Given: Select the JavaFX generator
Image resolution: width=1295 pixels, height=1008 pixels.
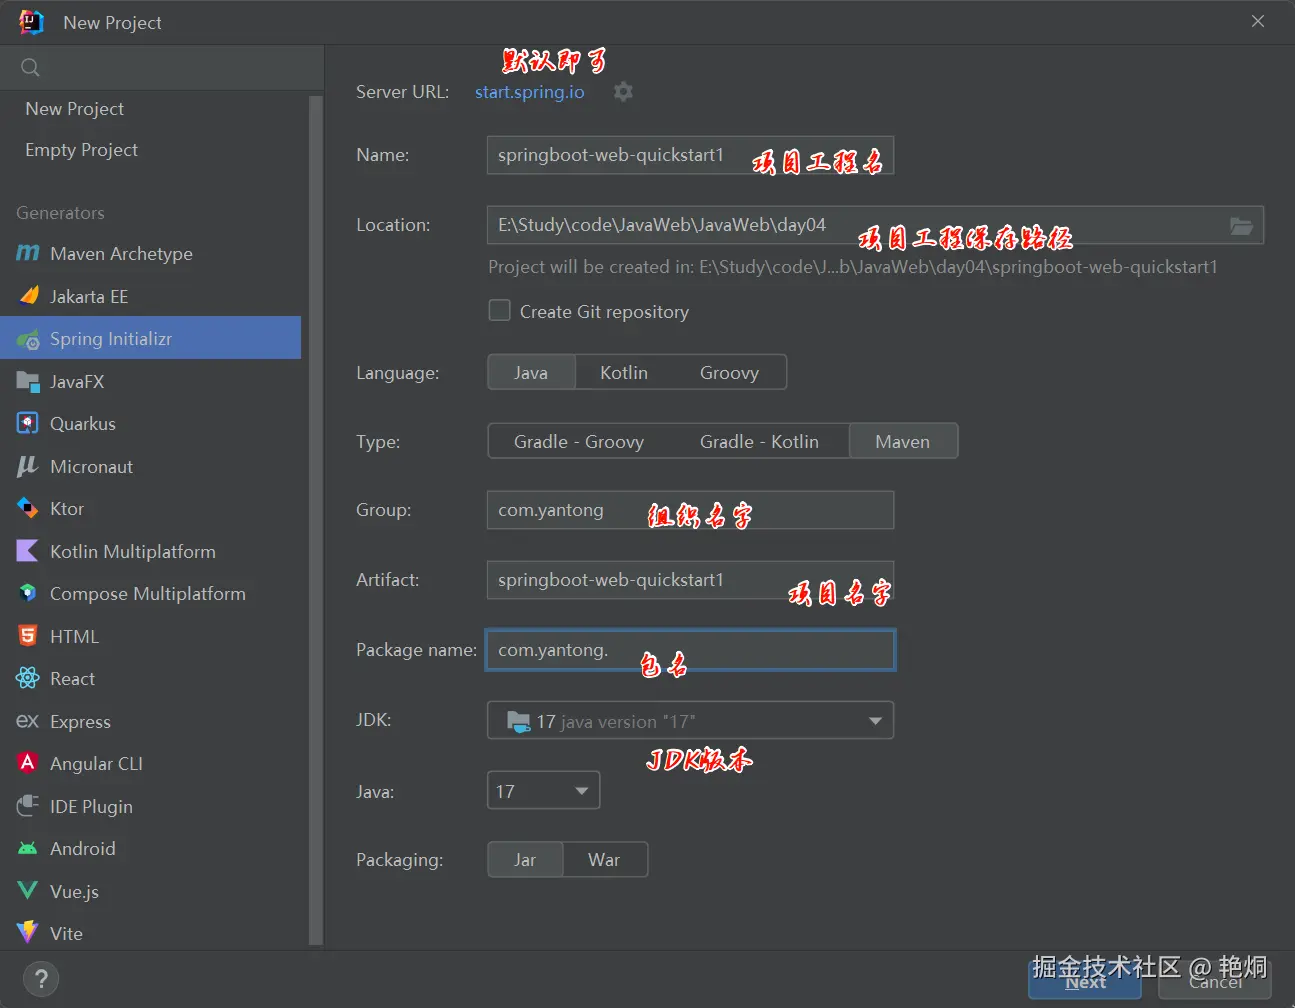Looking at the screenshot, I should click(151, 381).
